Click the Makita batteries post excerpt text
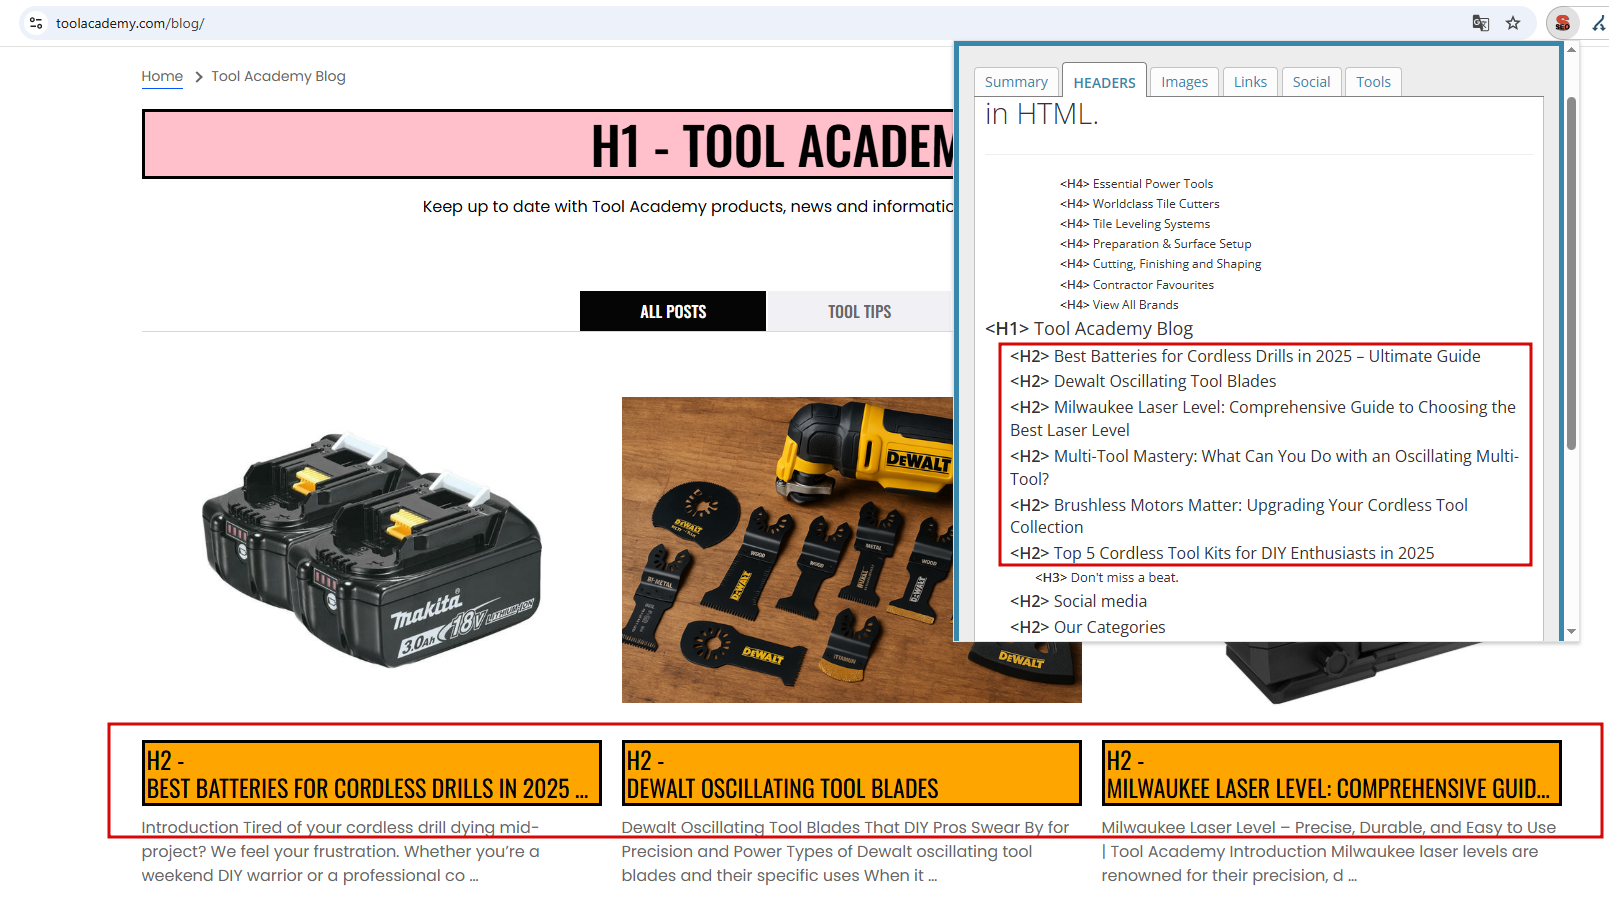Image resolution: width=1609 pixels, height=898 pixels. point(341,852)
